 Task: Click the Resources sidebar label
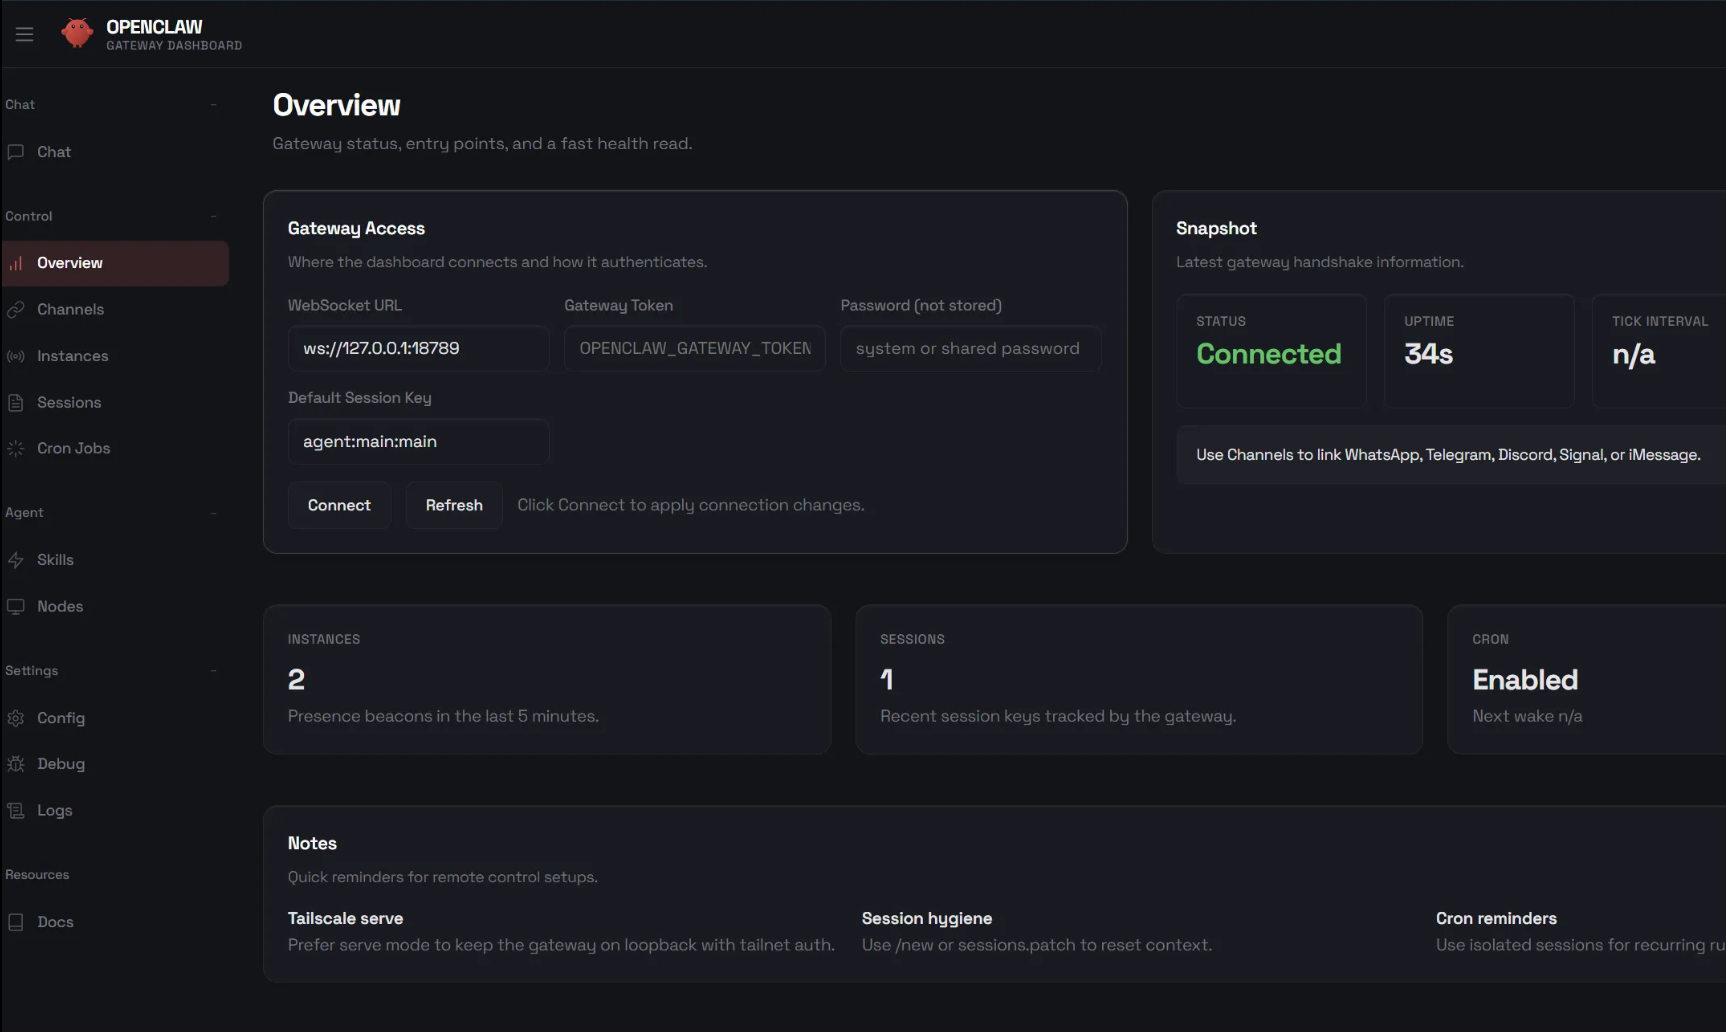coord(37,875)
